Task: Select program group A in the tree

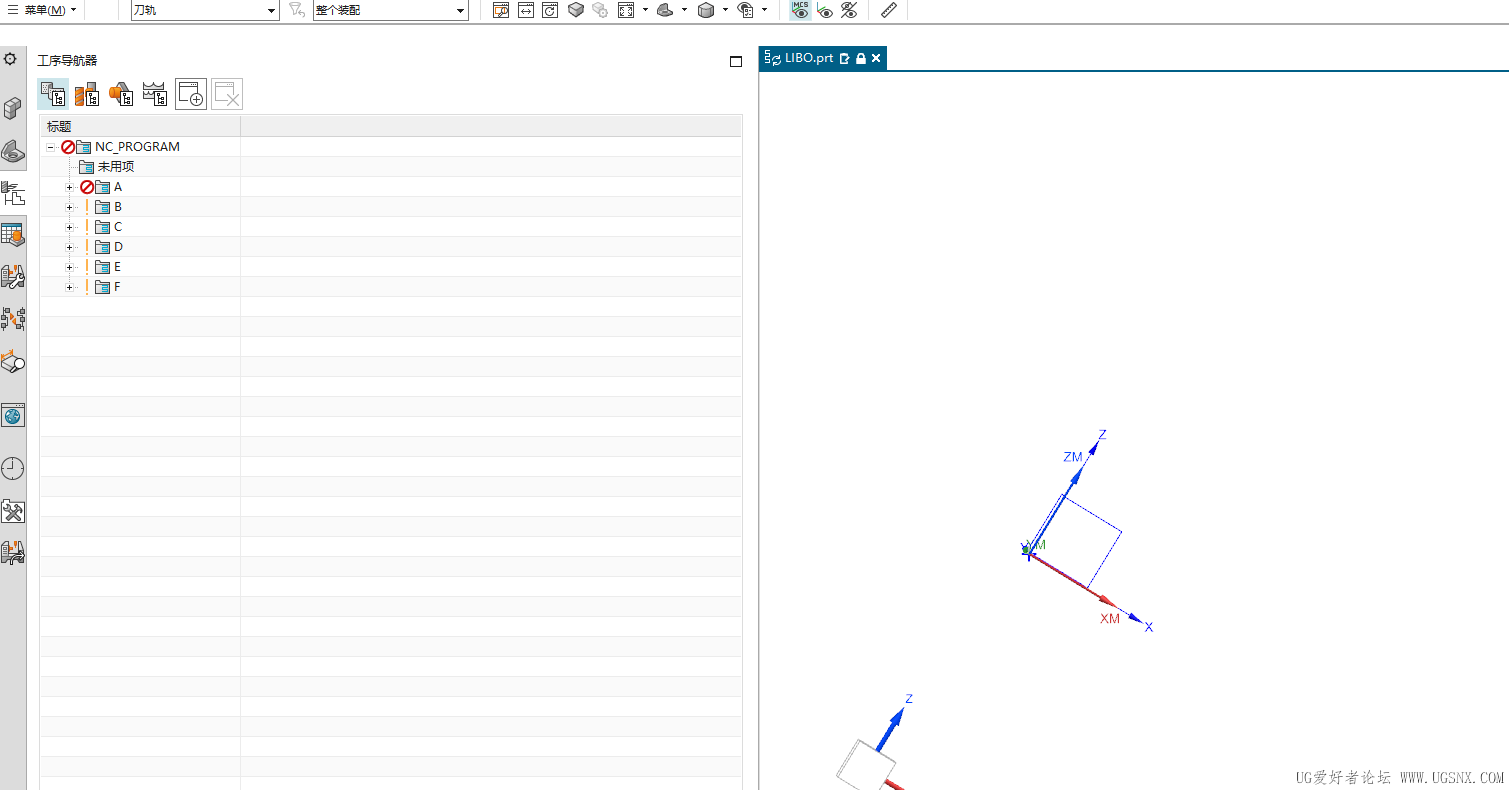Action: coord(118,187)
